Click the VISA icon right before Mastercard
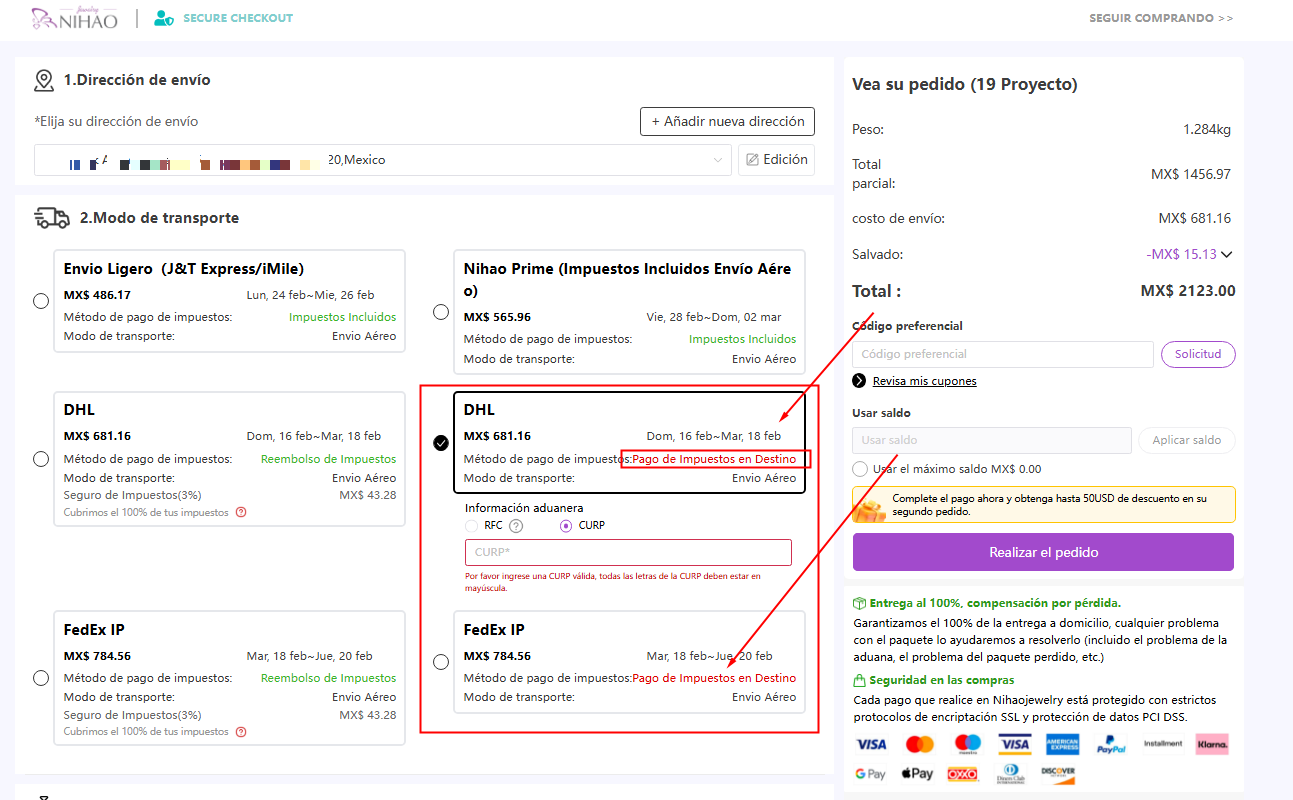Screen dimensions: 1293x800 click(872, 745)
